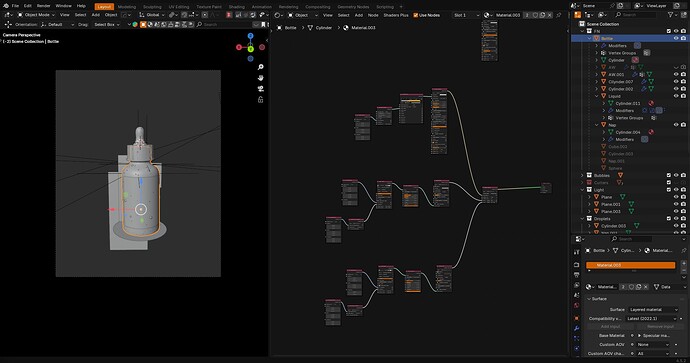Image resolution: width=690 pixels, height=363 pixels.
Task: Toggle the camera view icon in viewport
Action: click(261, 89)
